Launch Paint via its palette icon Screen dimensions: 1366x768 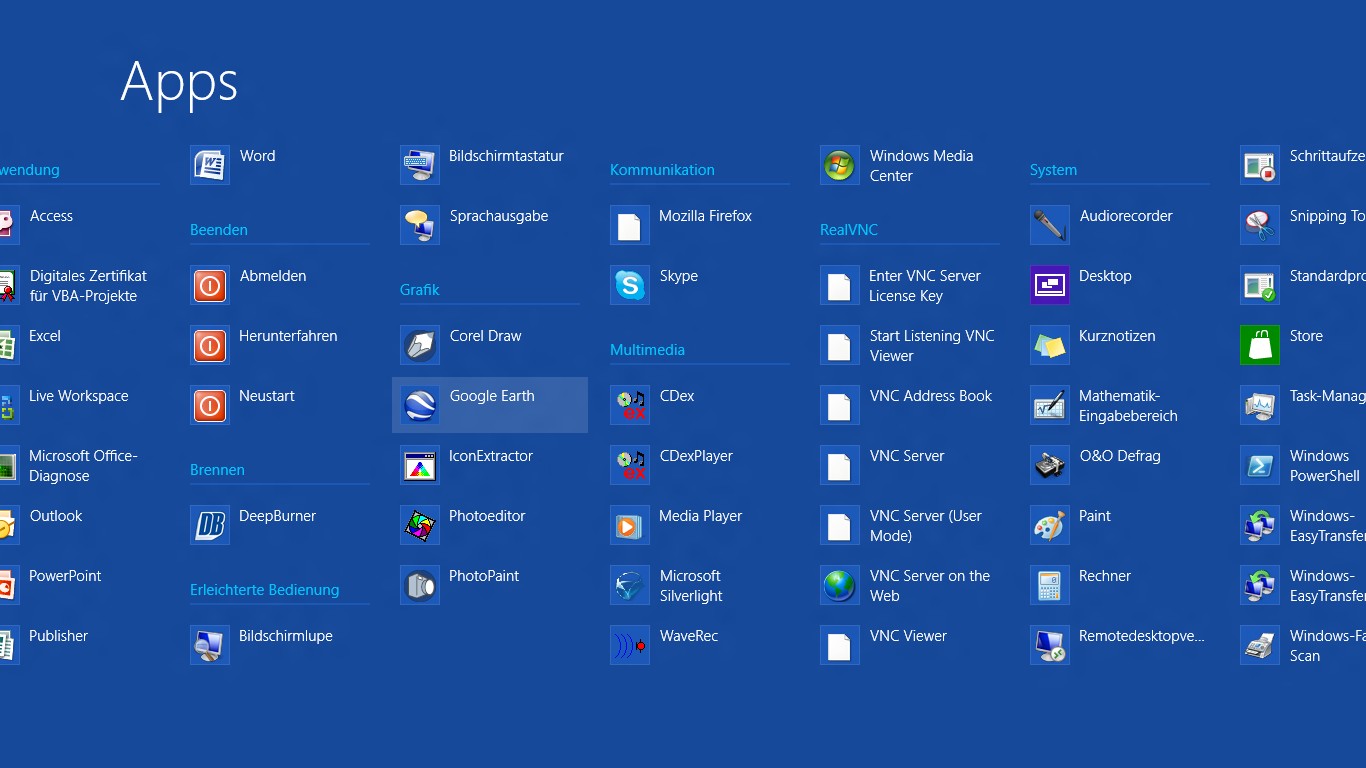click(1050, 525)
